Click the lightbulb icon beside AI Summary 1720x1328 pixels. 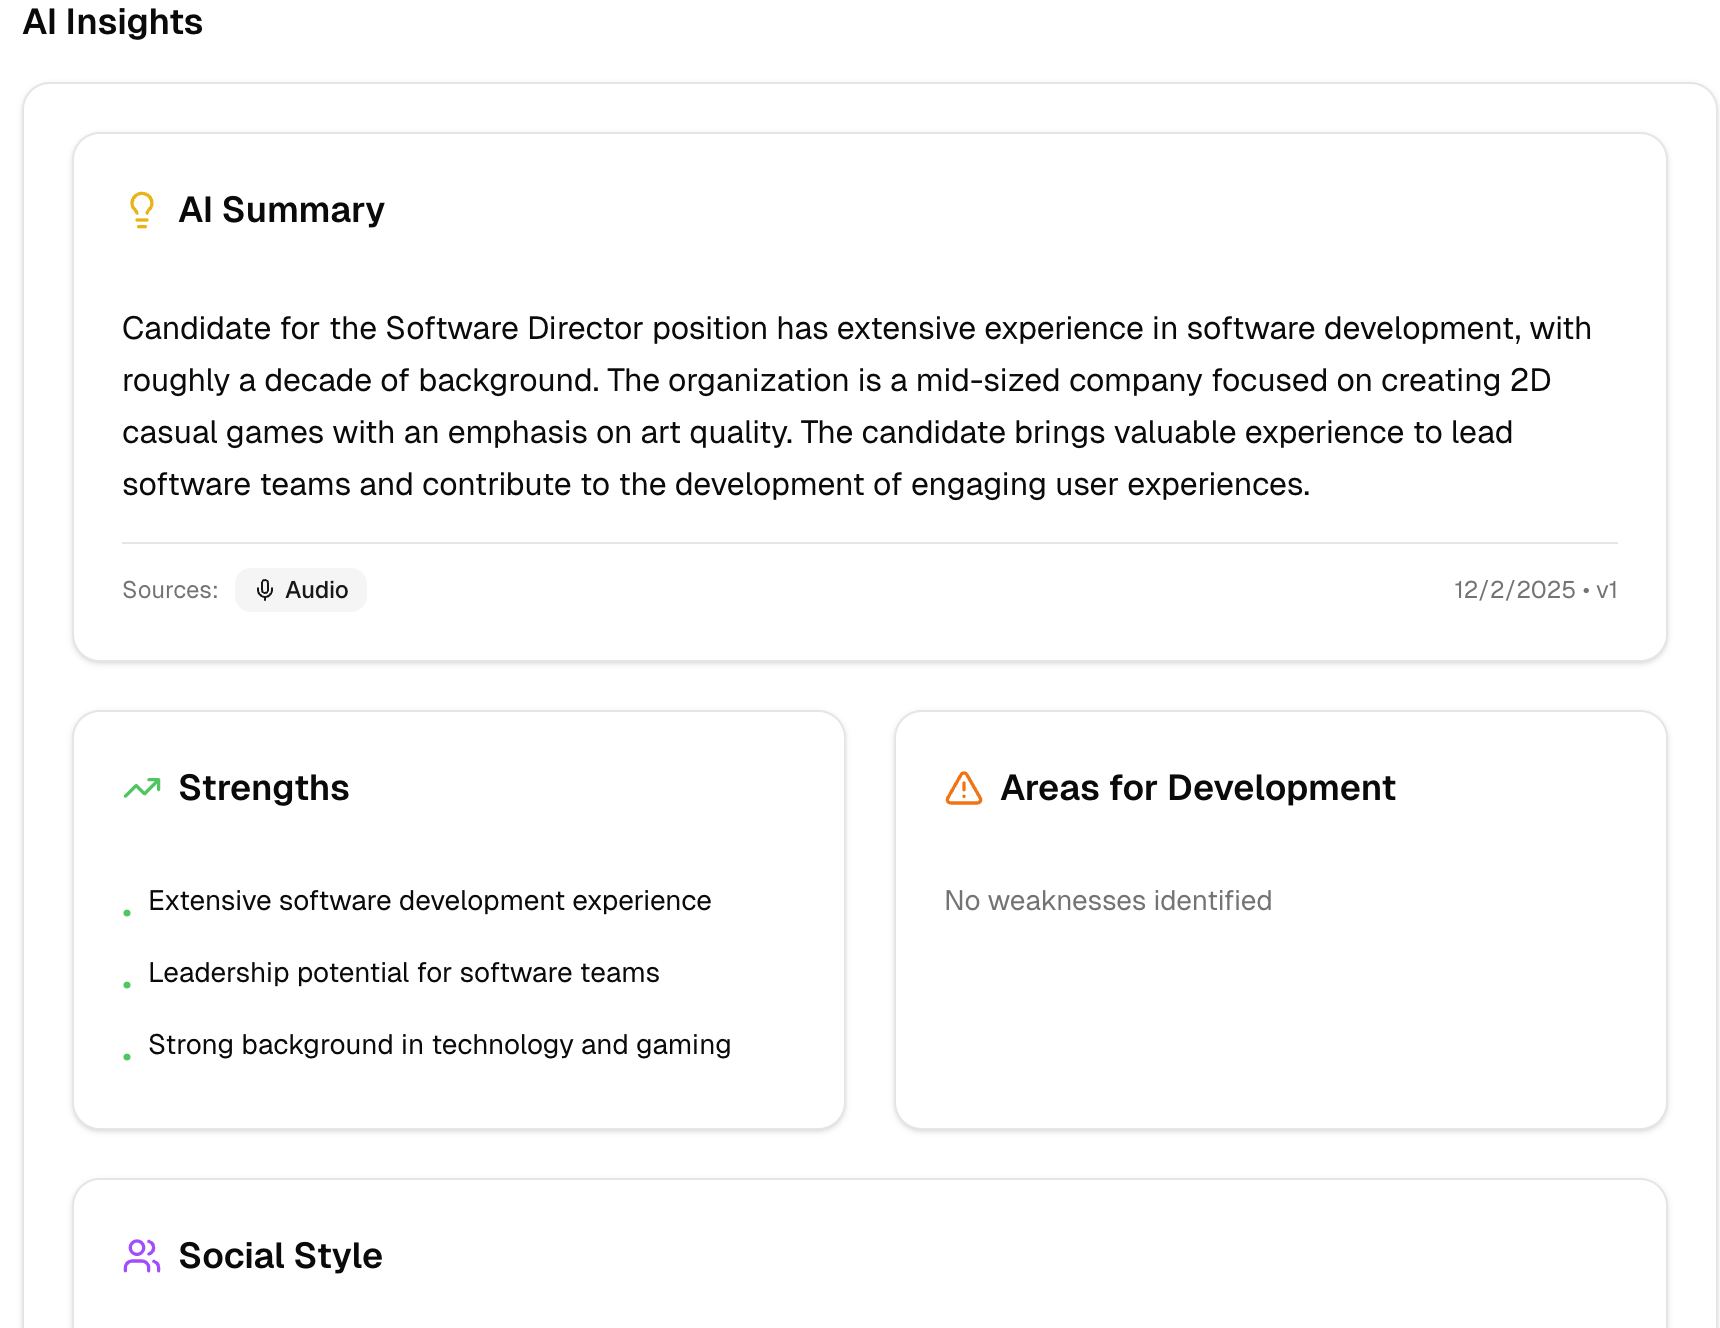[x=142, y=210]
